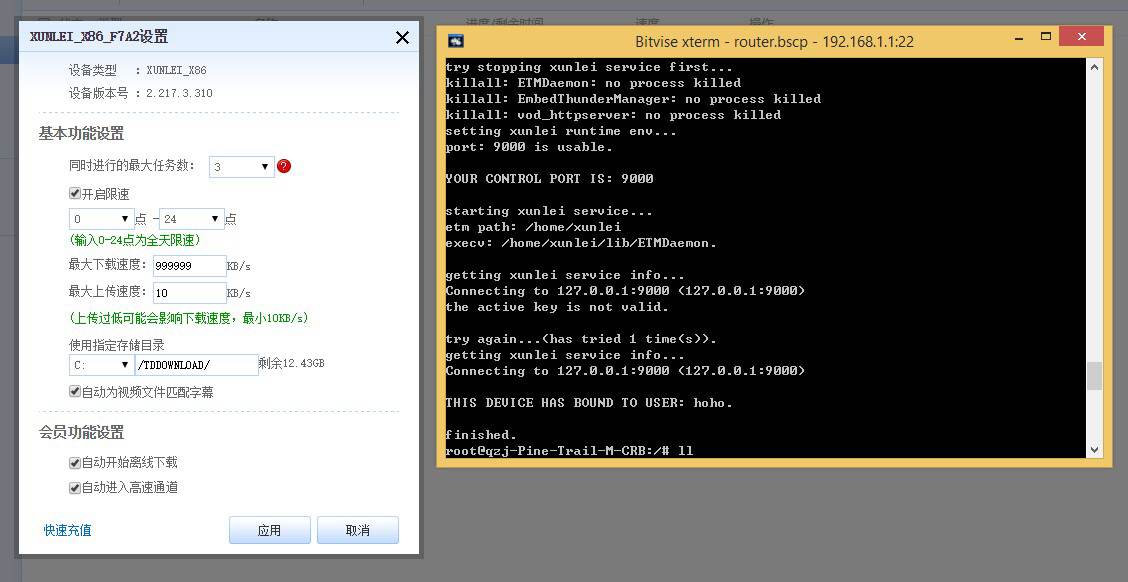Toggle the 开启限速 speed limit checkbox

tap(74, 194)
